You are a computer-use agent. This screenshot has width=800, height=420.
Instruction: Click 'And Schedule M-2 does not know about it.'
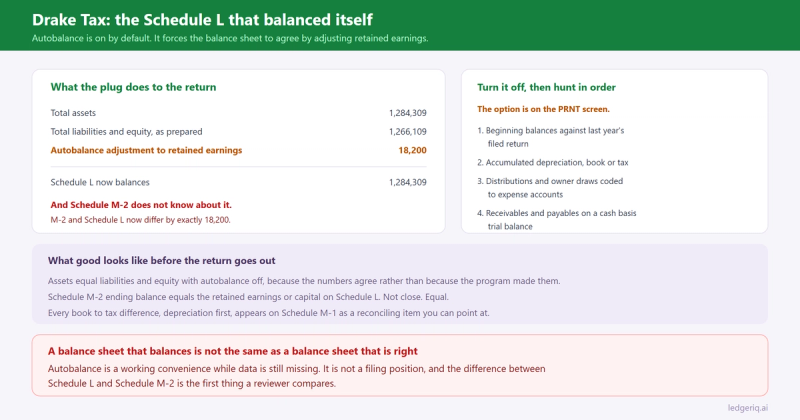[x=141, y=205]
